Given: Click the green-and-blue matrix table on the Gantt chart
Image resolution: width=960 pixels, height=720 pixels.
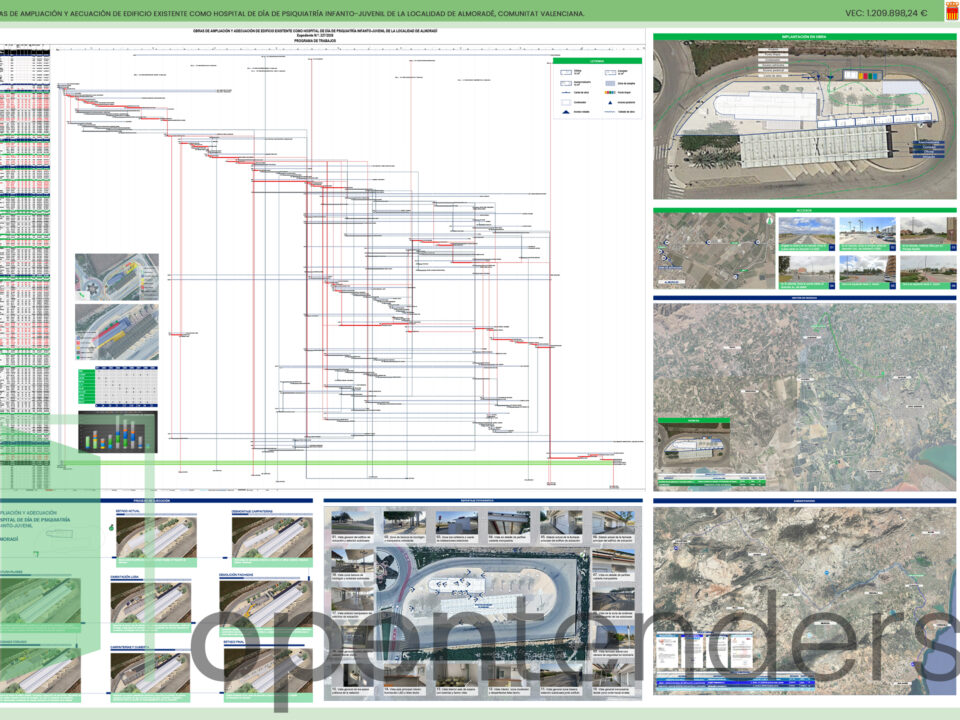Looking at the screenshot, I should pos(118,386).
